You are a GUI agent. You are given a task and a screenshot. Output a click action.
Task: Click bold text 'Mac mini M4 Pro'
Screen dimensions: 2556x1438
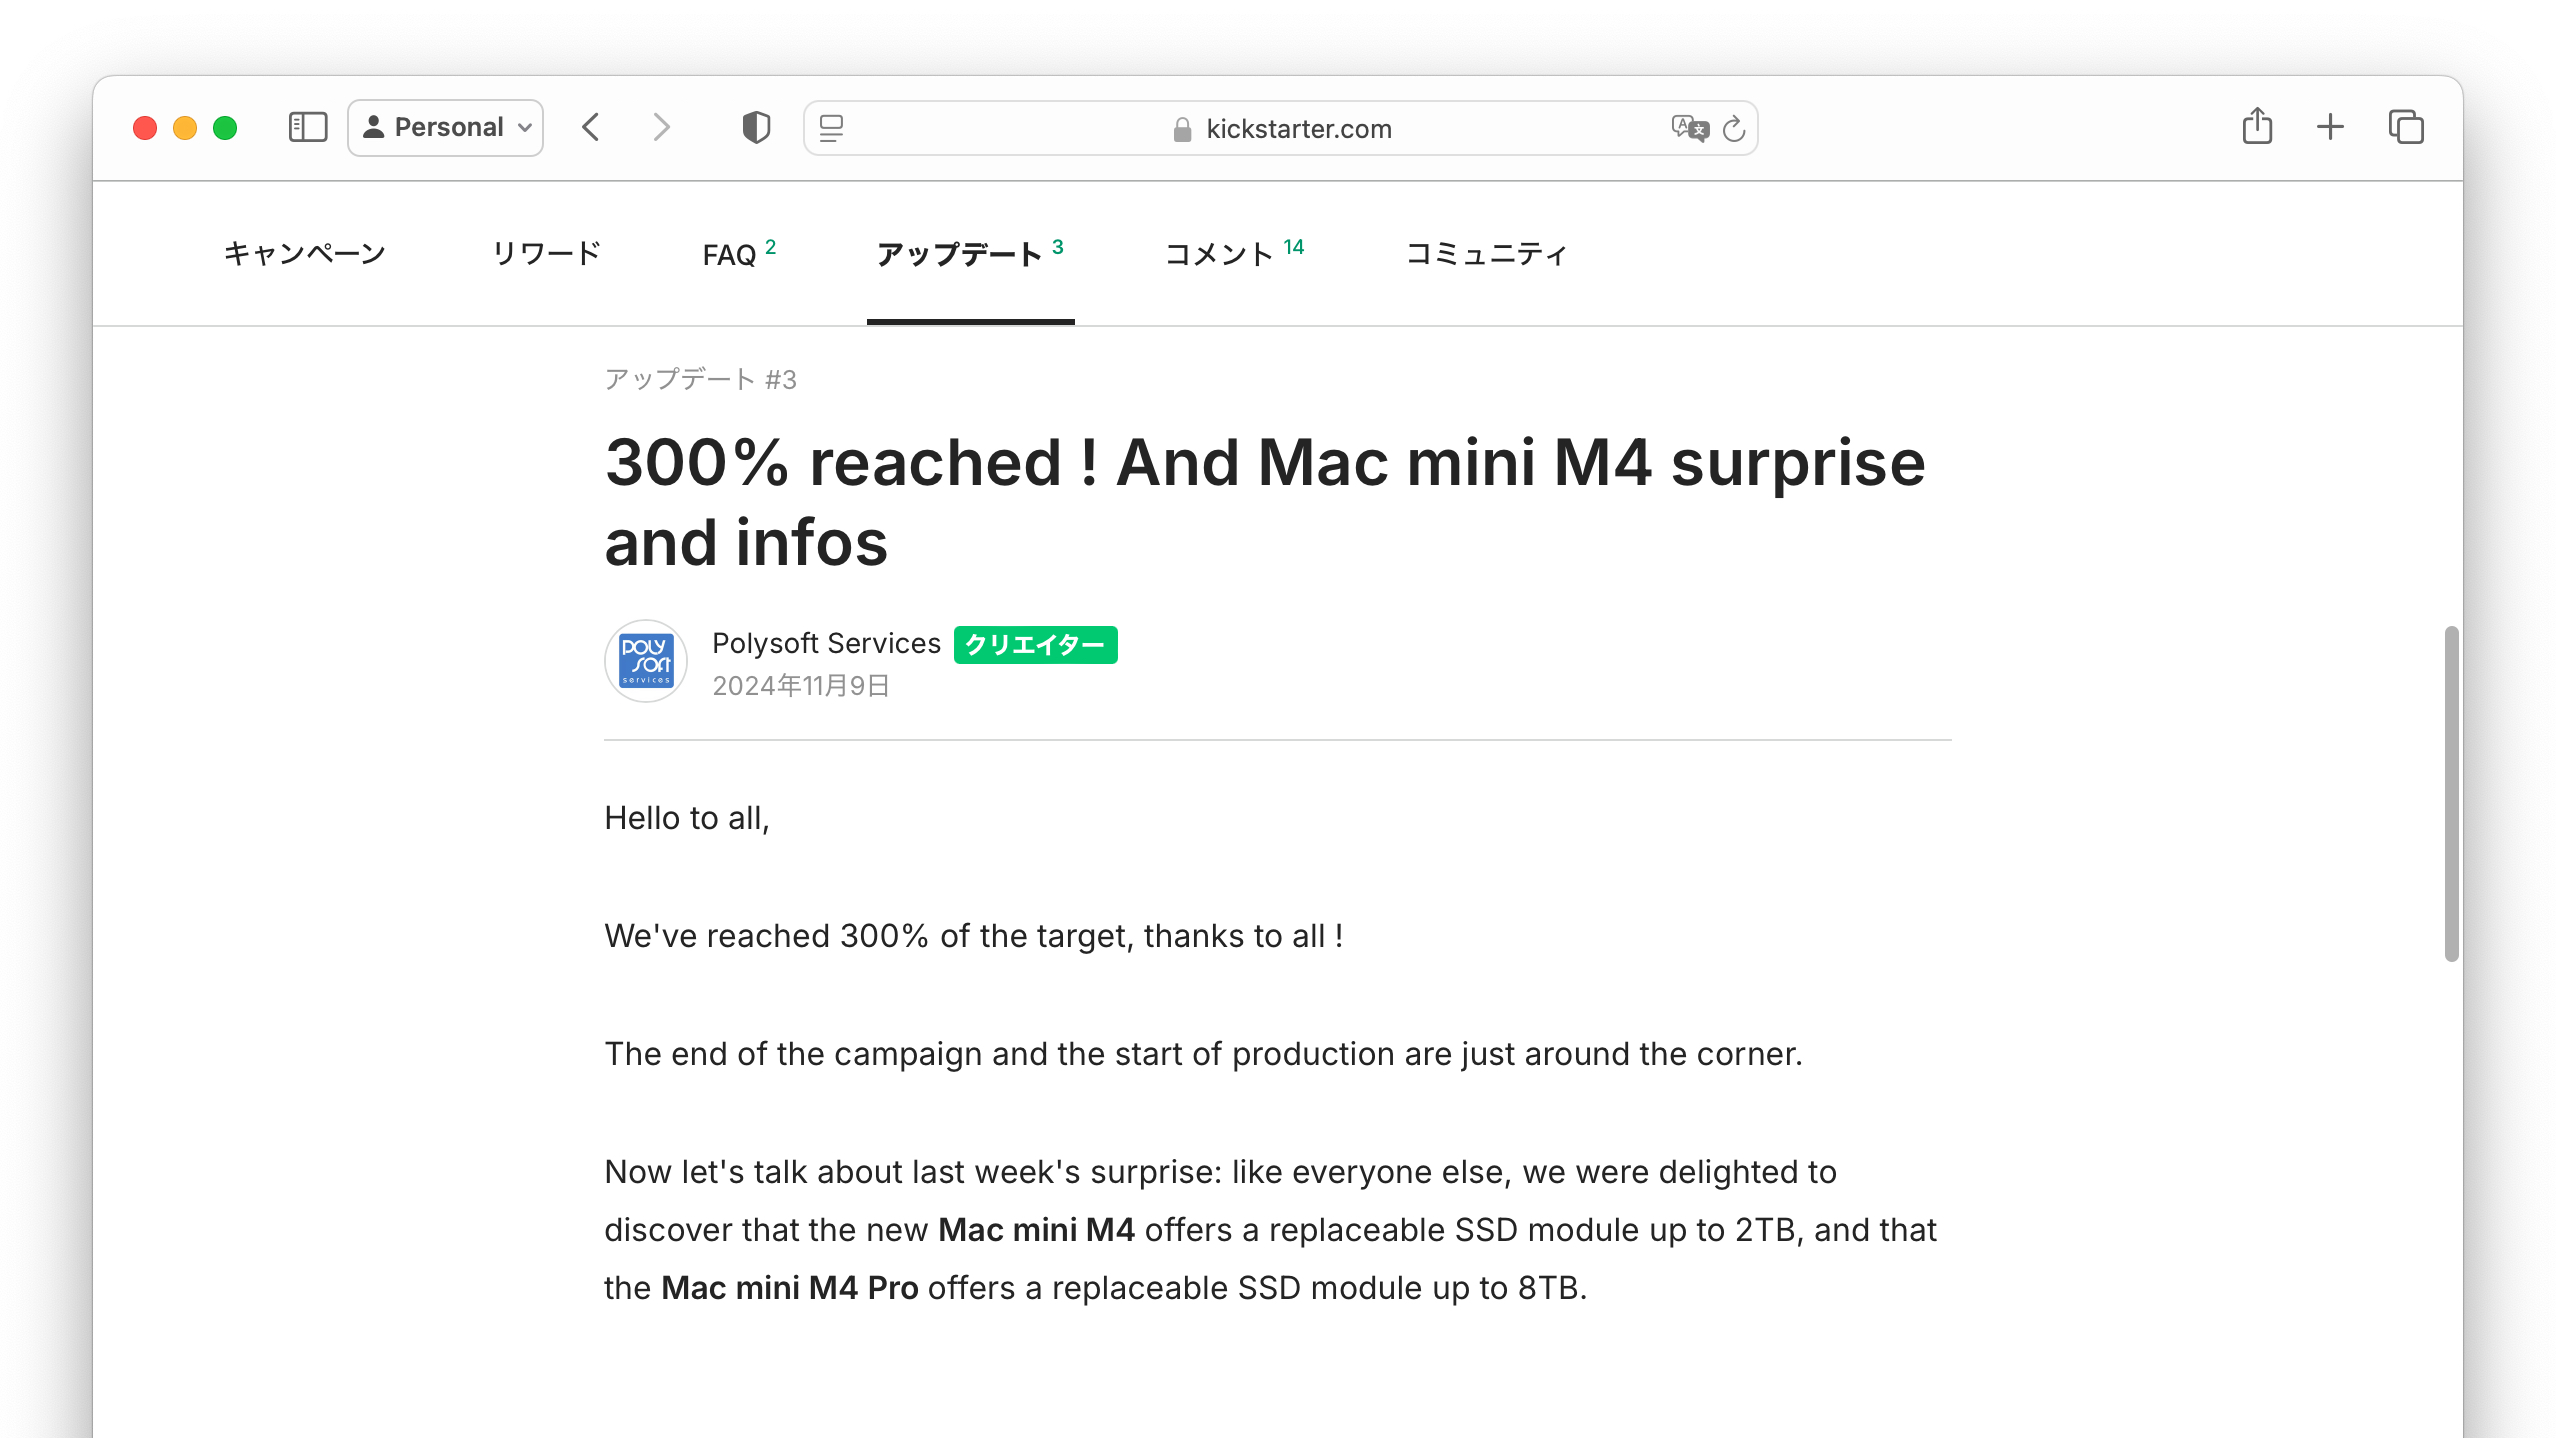click(x=790, y=1288)
